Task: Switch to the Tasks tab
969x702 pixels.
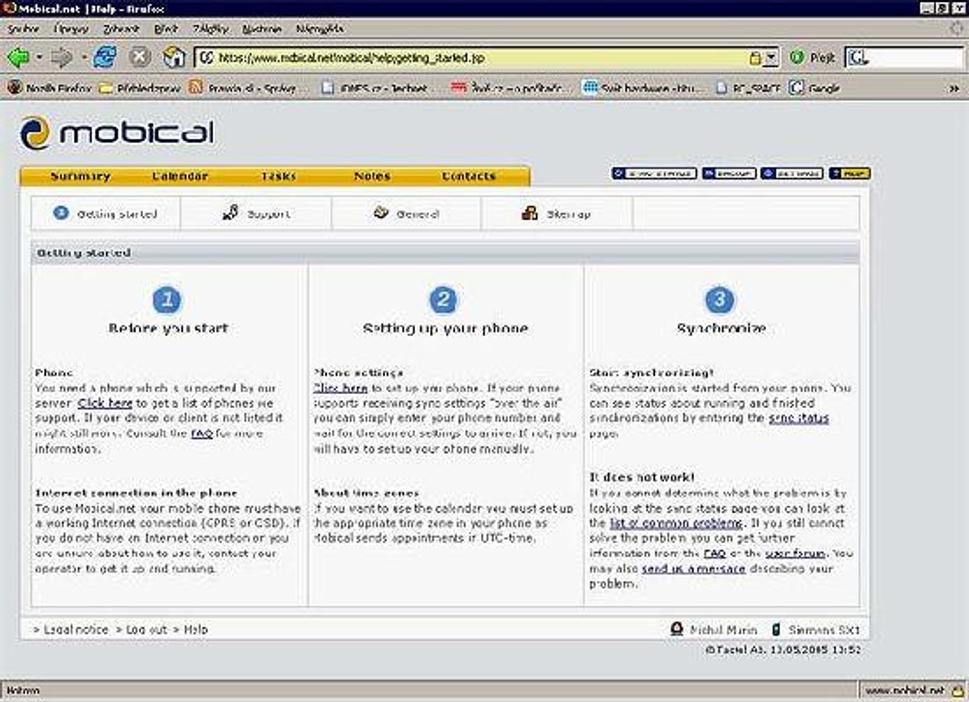Action: tap(278, 176)
